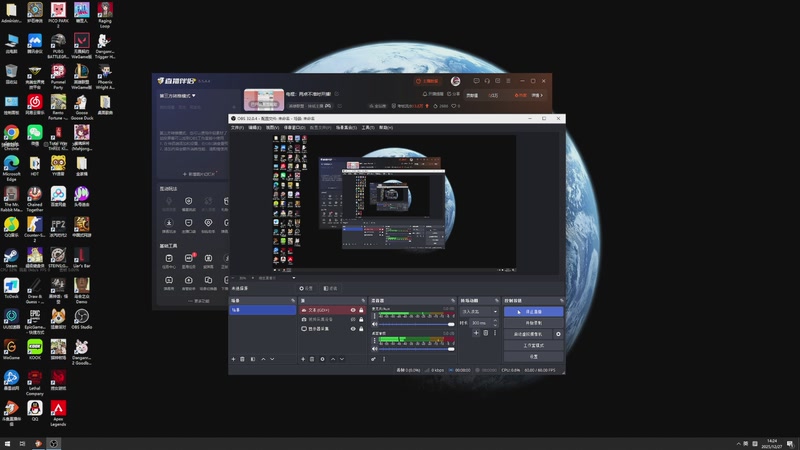This screenshot has height=450, width=800.
Task: Click 滤镜 button on source toolbar
Action: click(x=331, y=288)
